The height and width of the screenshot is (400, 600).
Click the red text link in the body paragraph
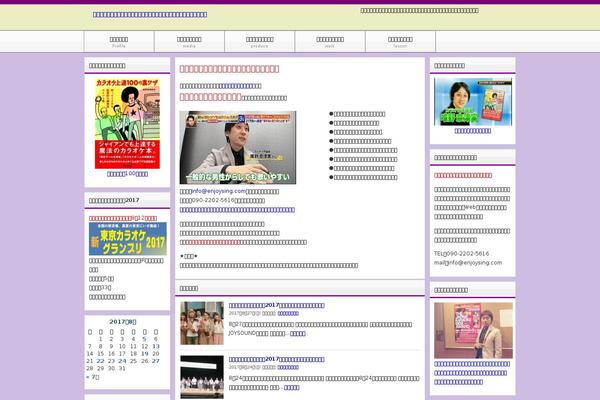point(214,242)
